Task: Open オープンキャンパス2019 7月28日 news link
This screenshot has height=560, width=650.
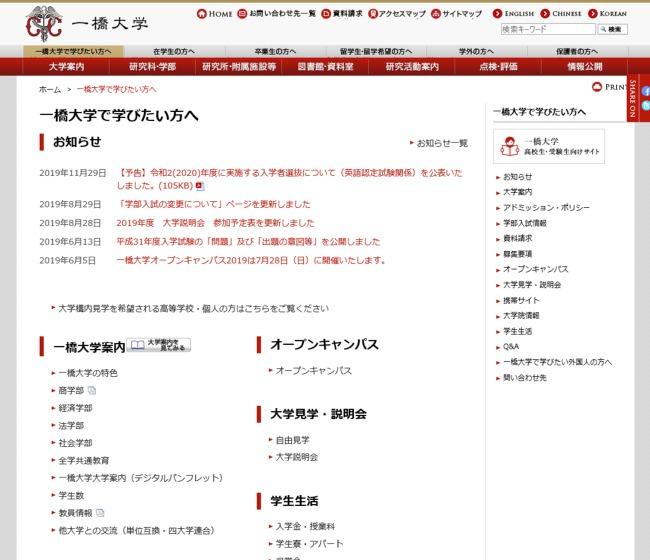Action: click(251, 260)
